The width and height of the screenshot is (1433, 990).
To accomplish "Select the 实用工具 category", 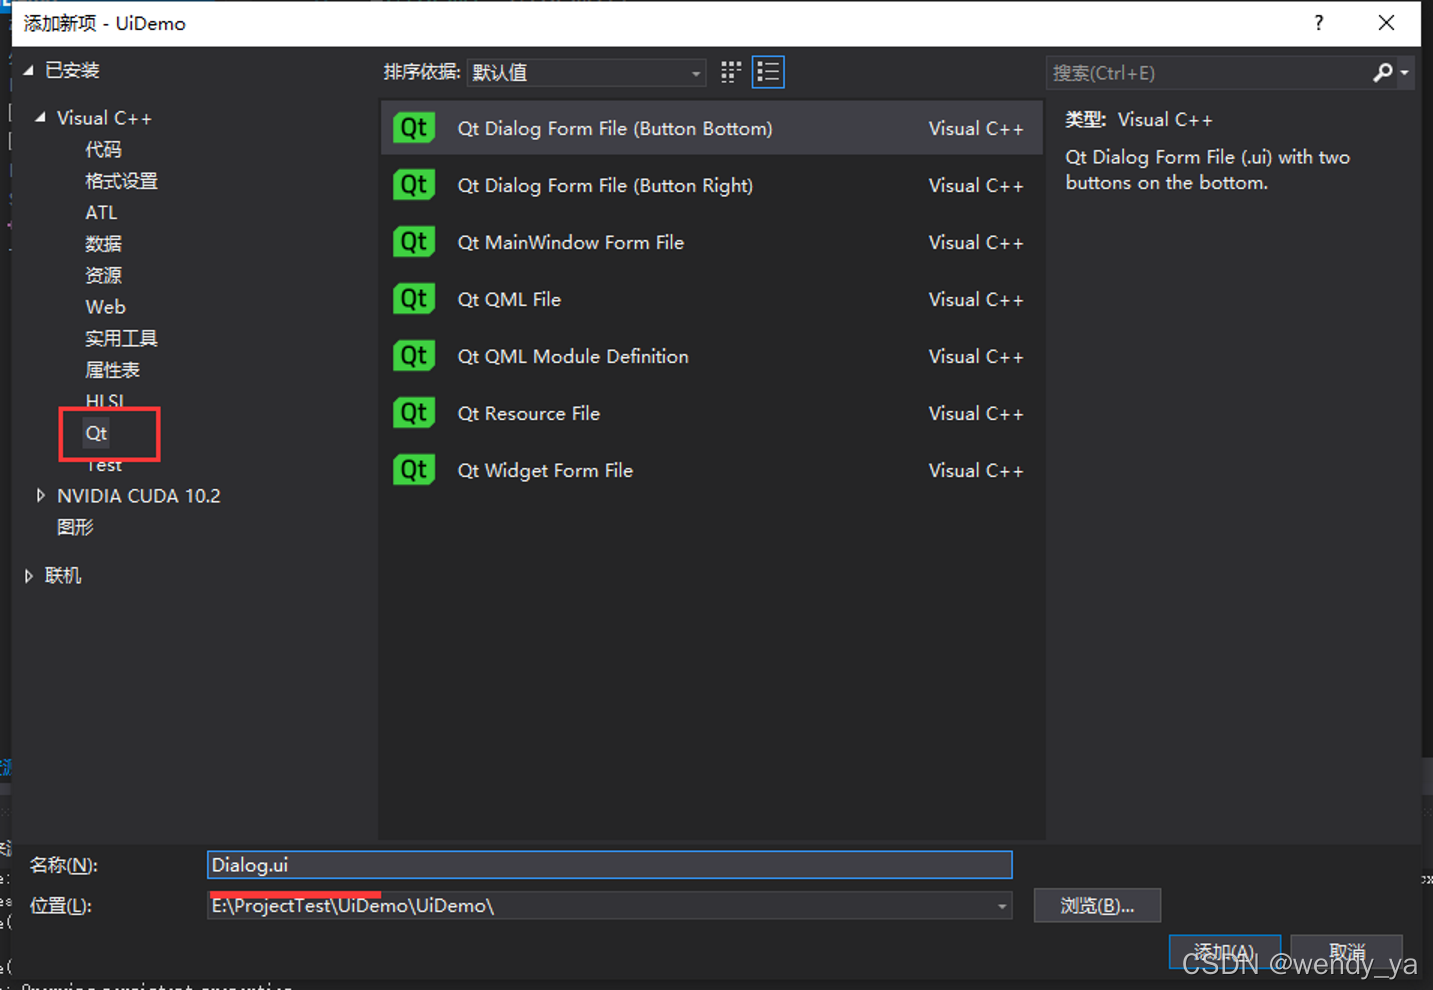I will pyautogui.click(x=121, y=338).
